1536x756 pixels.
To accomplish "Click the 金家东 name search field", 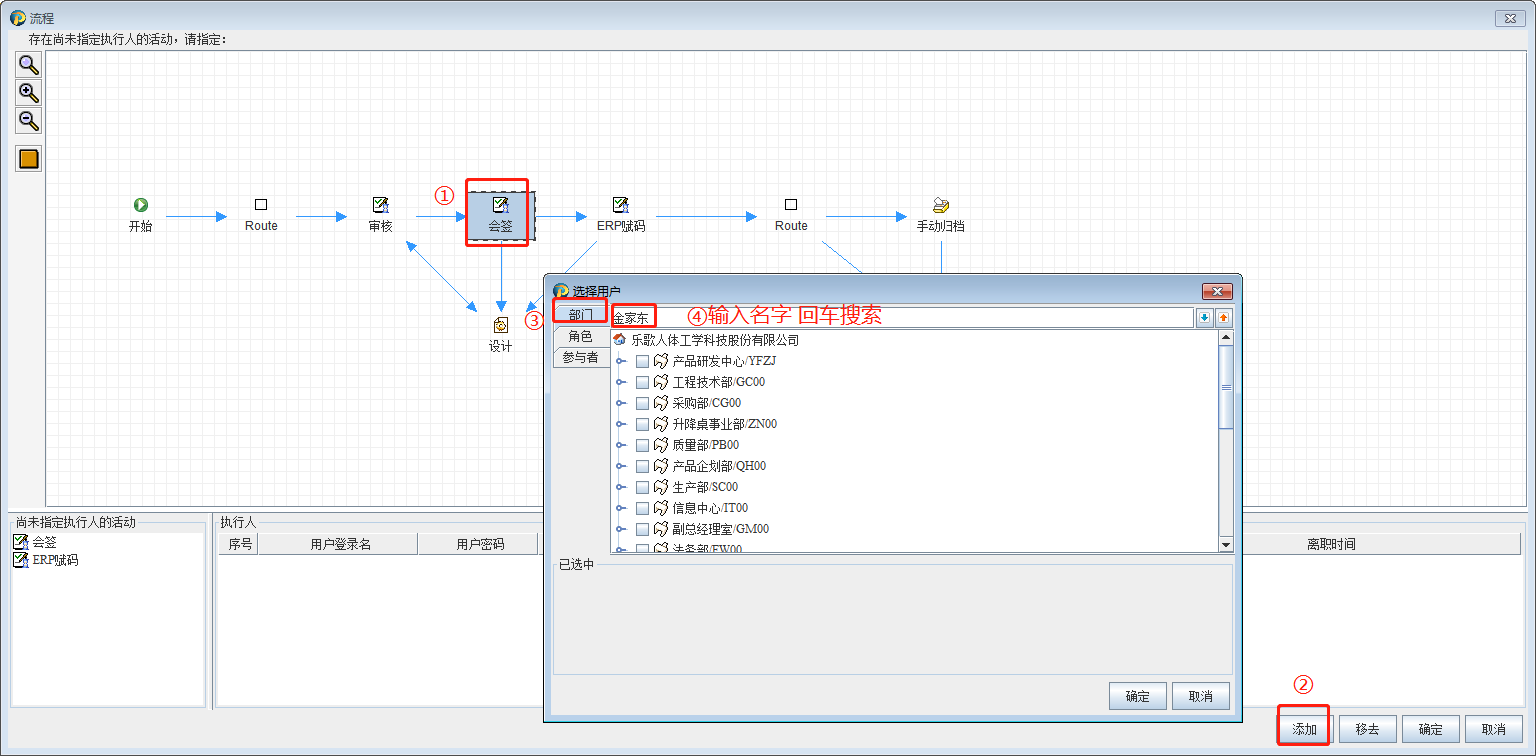I will (x=632, y=316).
